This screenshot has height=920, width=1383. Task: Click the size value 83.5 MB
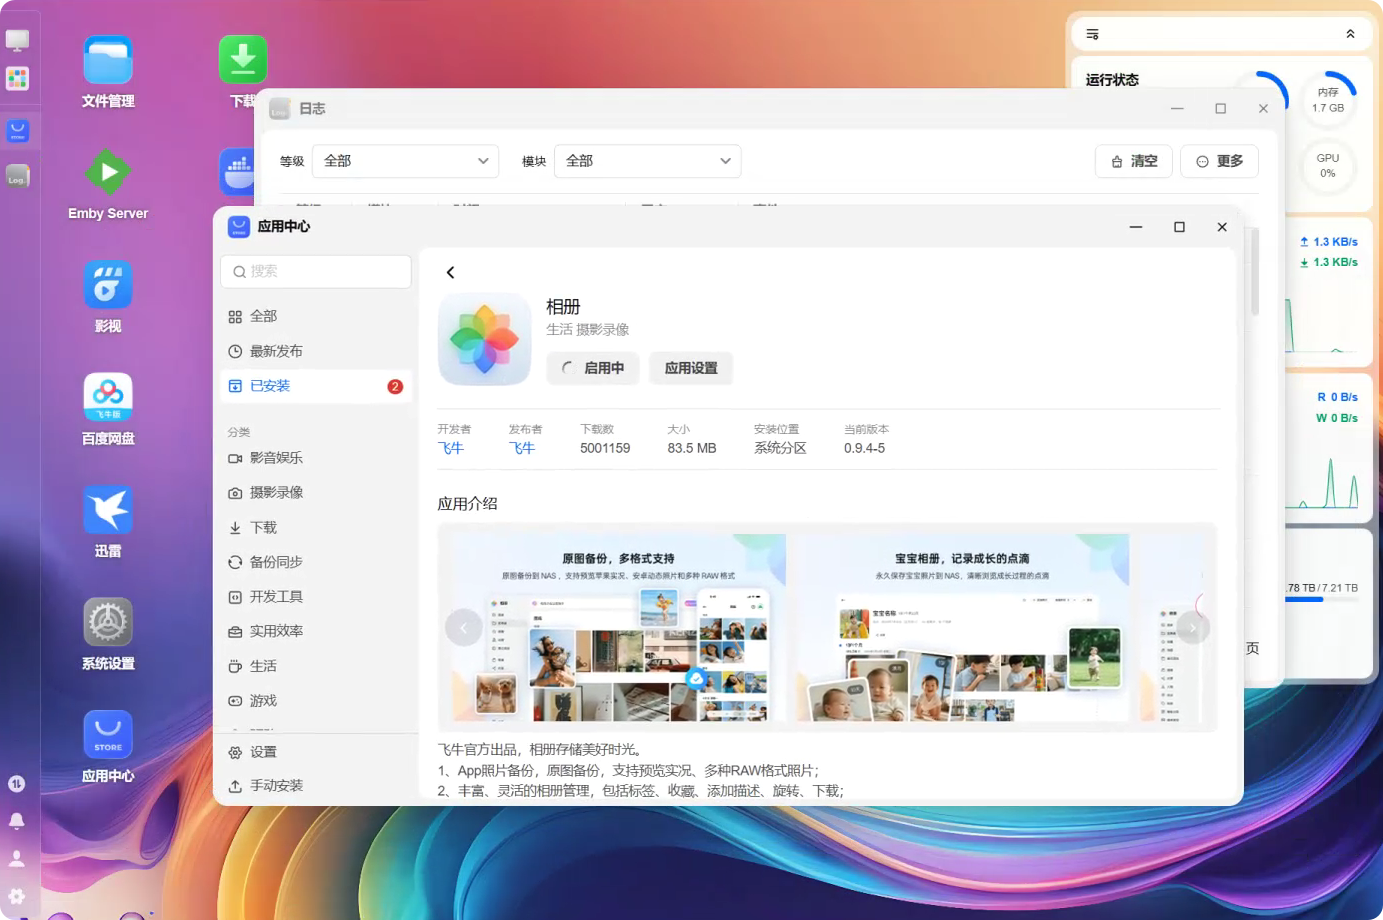coord(692,448)
